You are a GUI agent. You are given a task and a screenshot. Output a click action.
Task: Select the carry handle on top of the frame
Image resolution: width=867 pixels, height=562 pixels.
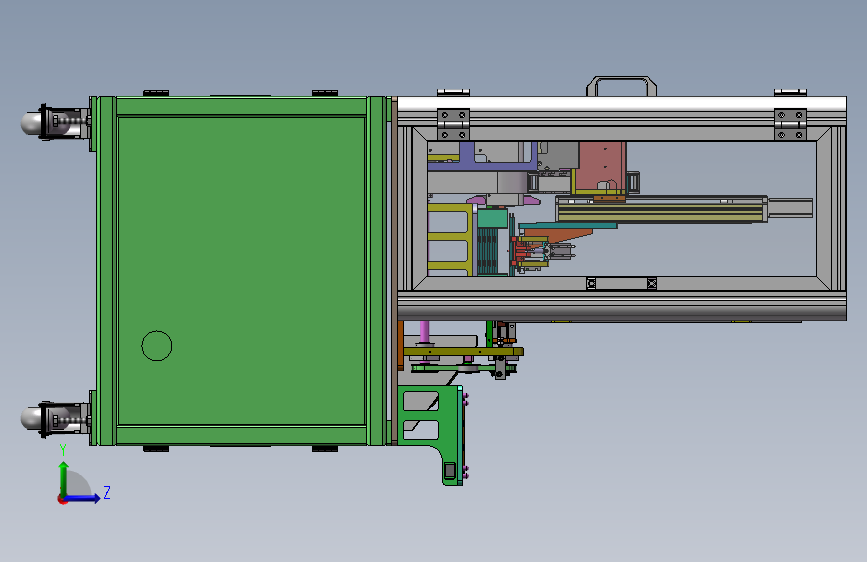point(621,86)
